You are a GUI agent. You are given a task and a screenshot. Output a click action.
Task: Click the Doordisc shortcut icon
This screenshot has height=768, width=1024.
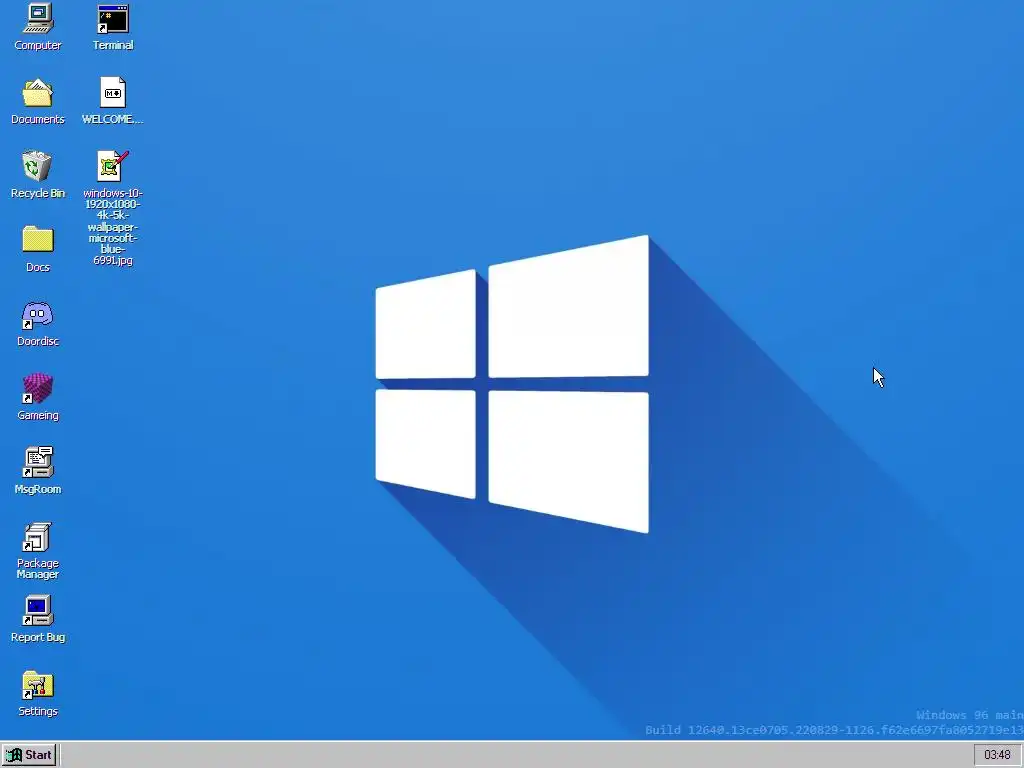tap(38, 315)
